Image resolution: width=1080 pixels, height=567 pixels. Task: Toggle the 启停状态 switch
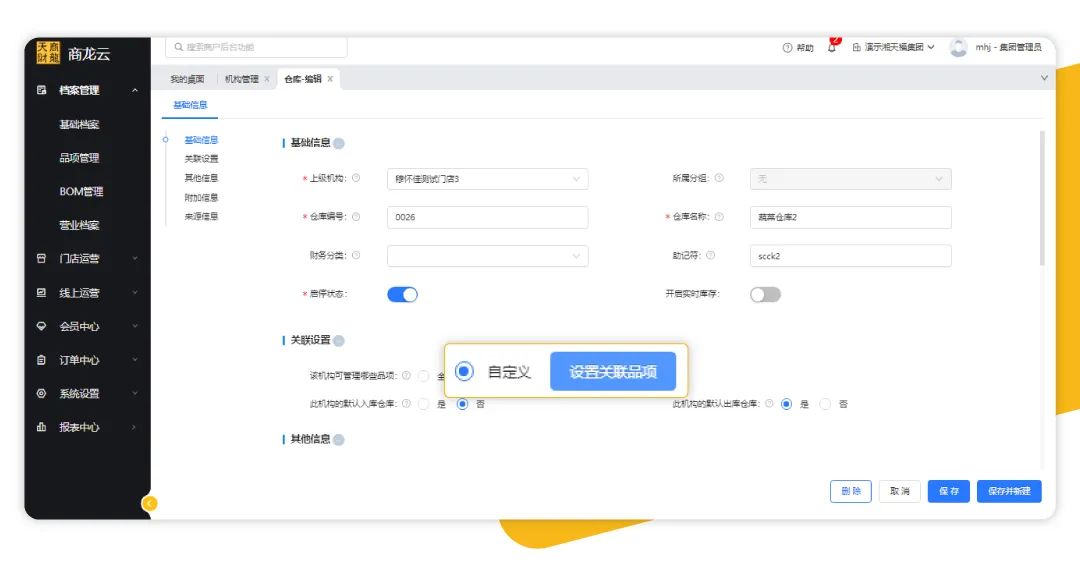[402, 294]
